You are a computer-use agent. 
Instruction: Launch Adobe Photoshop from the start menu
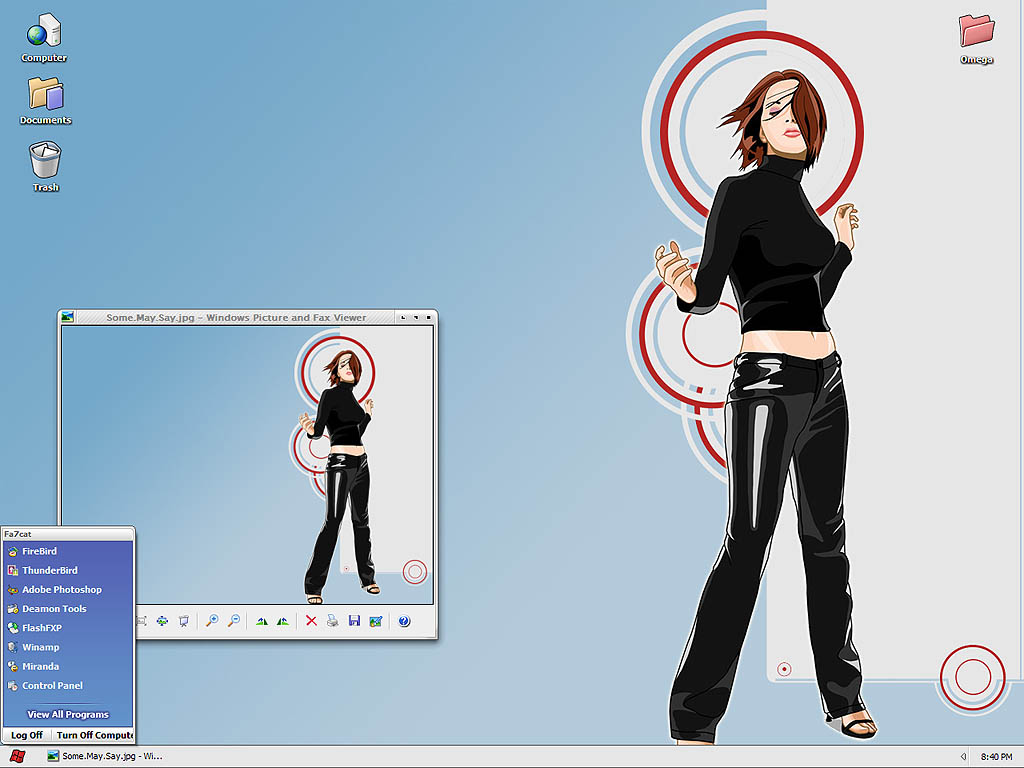click(61, 590)
